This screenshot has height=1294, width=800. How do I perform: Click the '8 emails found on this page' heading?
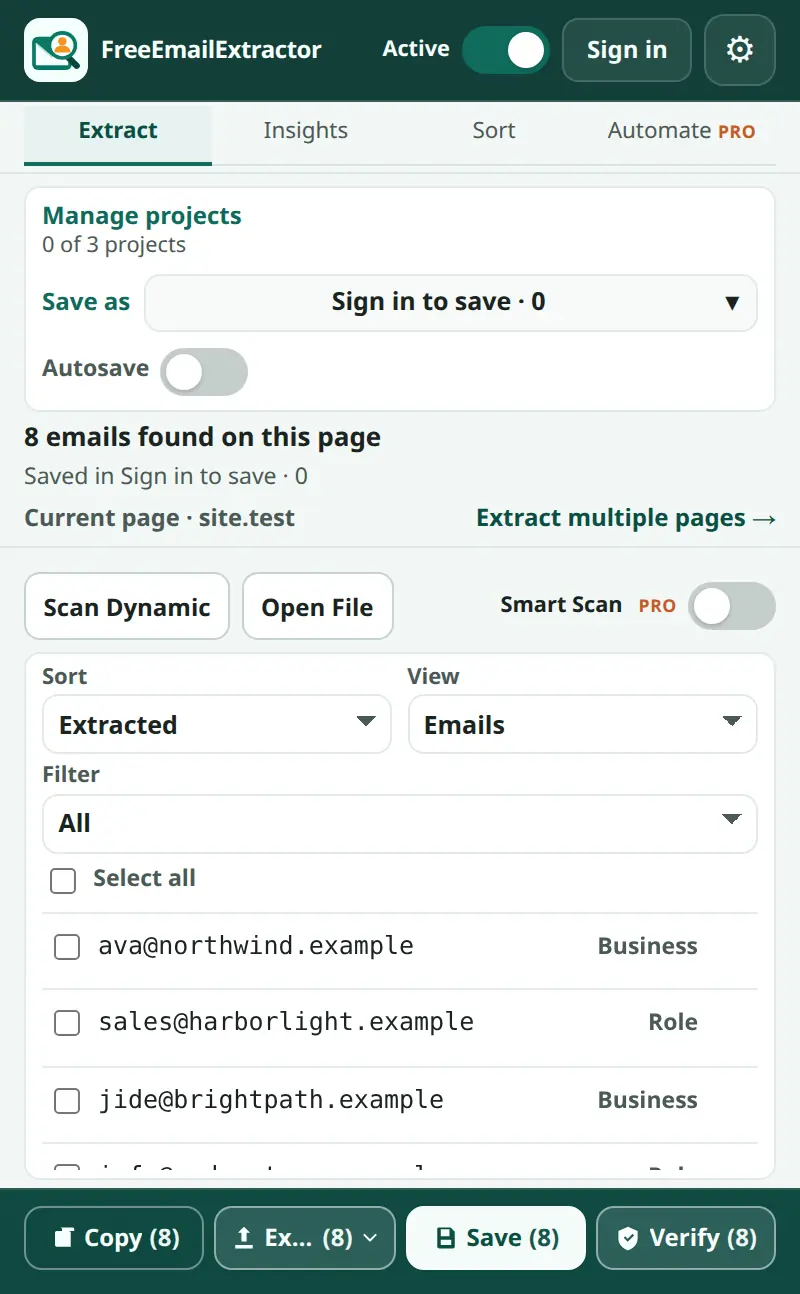tap(202, 437)
